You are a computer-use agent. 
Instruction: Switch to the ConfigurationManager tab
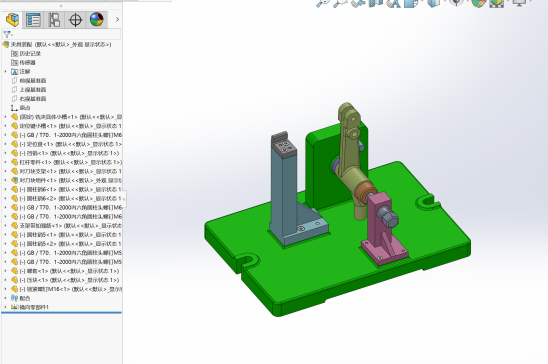click(54, 20)
